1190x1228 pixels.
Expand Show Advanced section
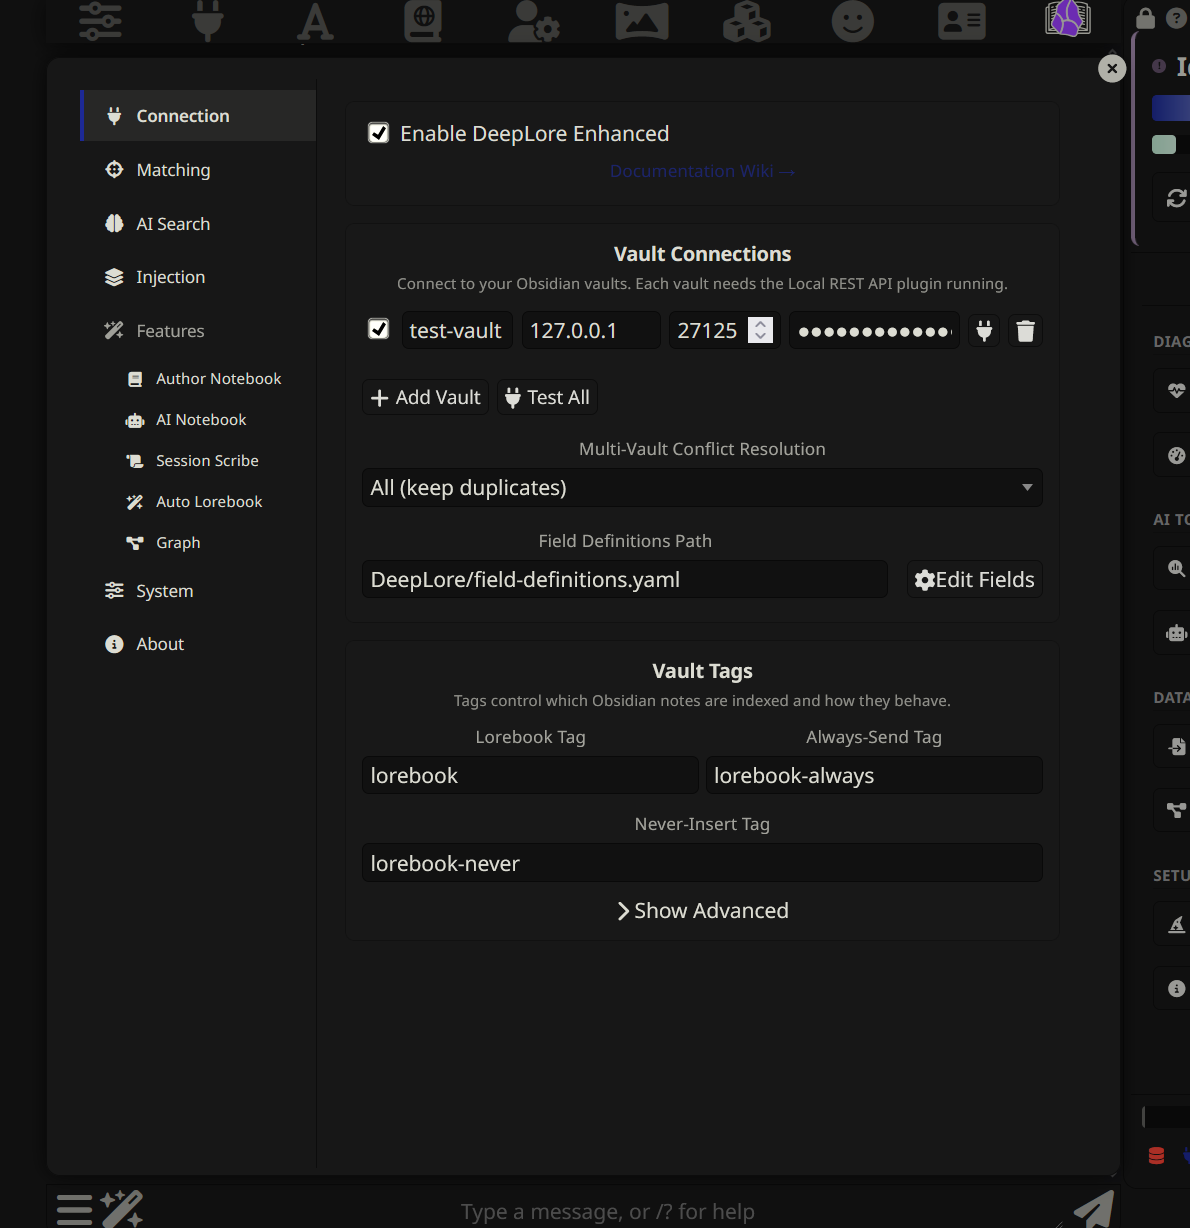702,911
